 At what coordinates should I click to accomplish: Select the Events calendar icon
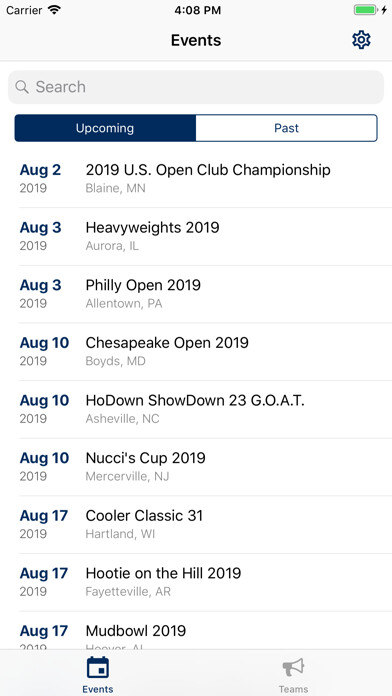(x=98, y=668)
